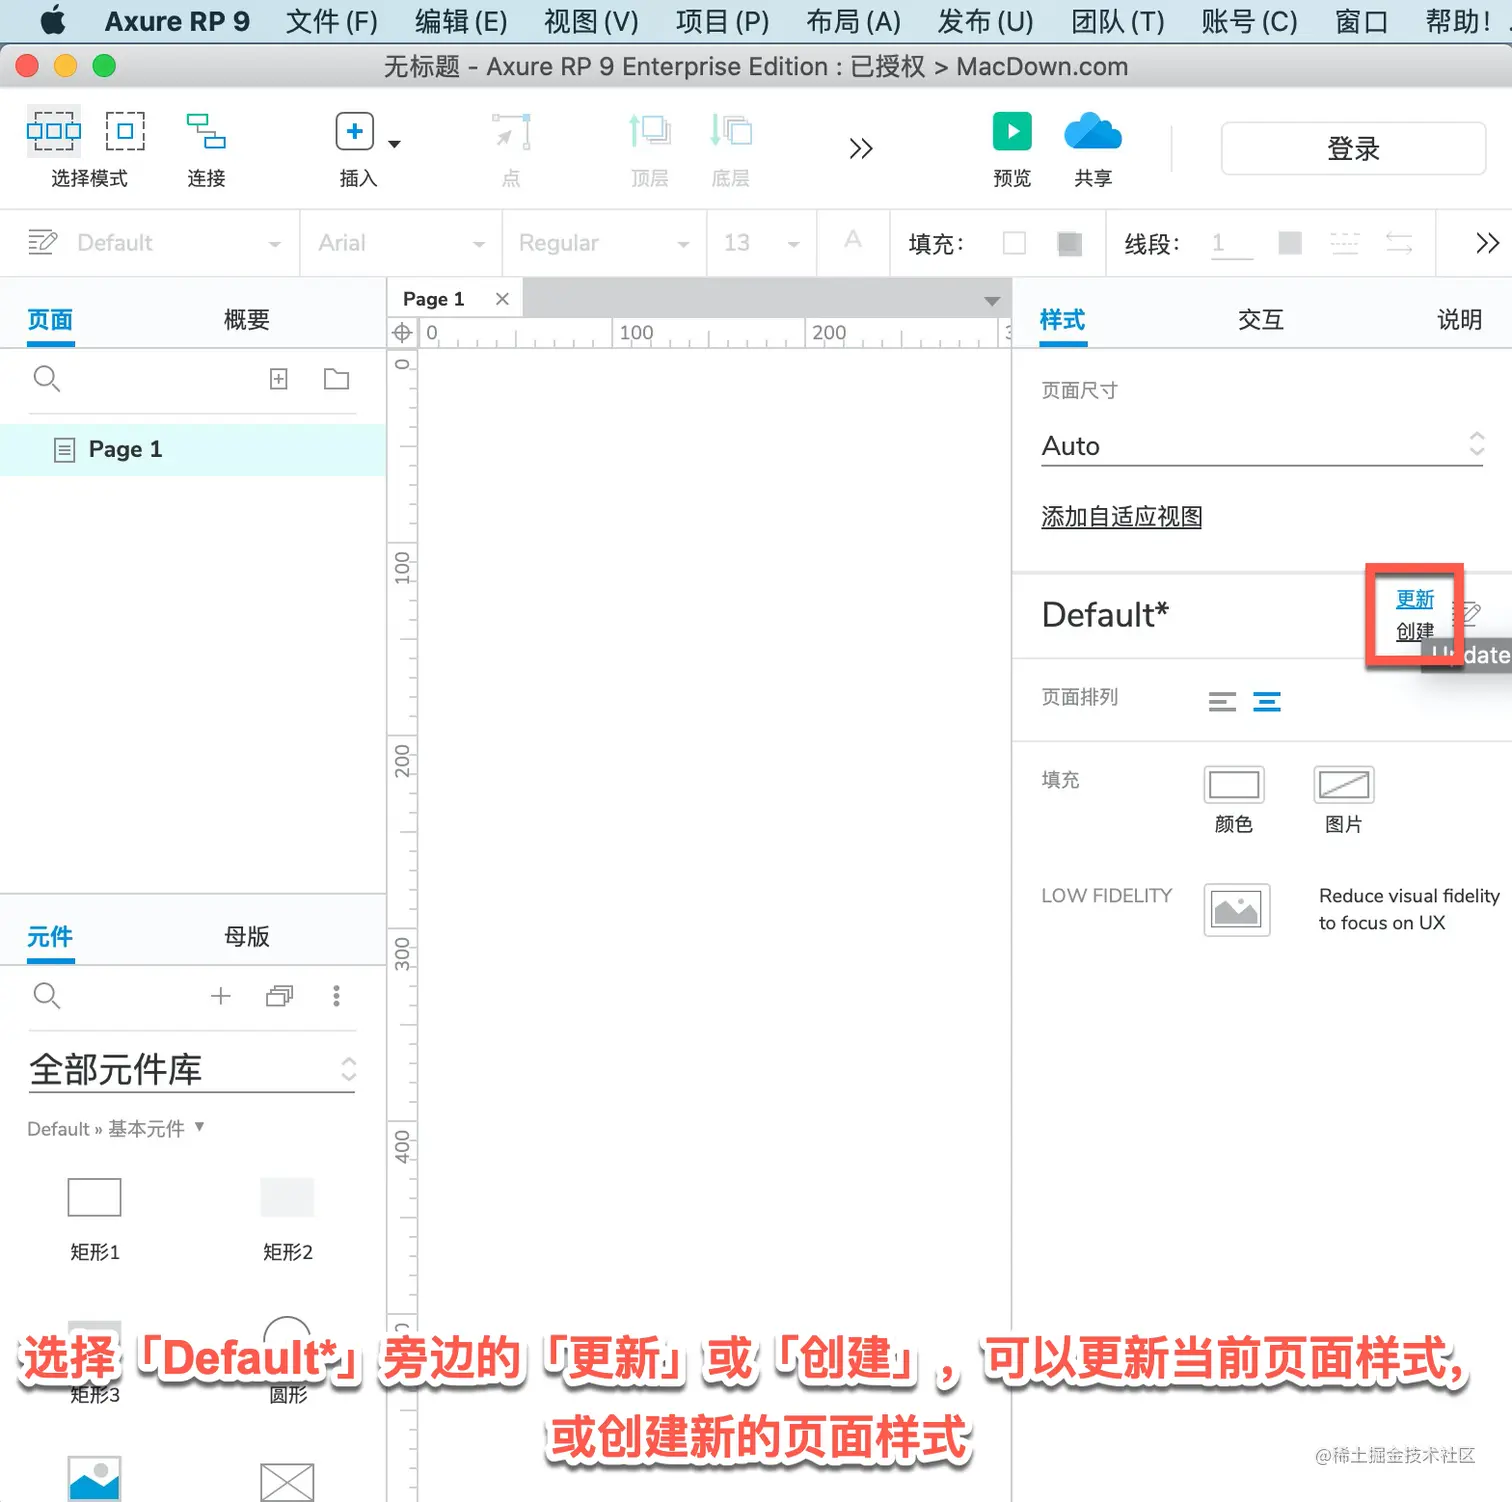This screenshot has width=1512, height=1502.
Task: Click the Insert (插入) plus icon
Action: click(x=354, y=131)
